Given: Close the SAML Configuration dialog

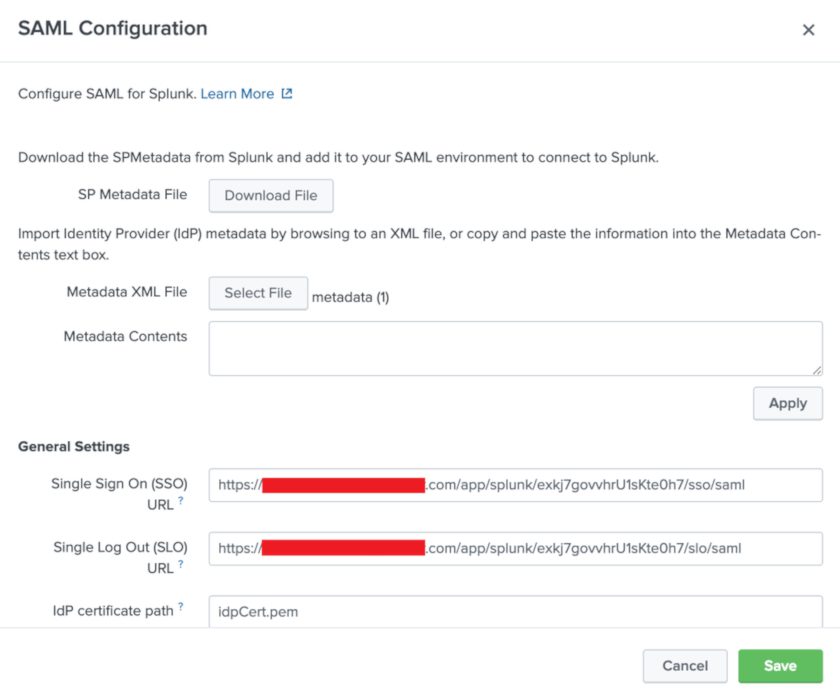Looking at the screenshot, I should click(x=808, y=30).
